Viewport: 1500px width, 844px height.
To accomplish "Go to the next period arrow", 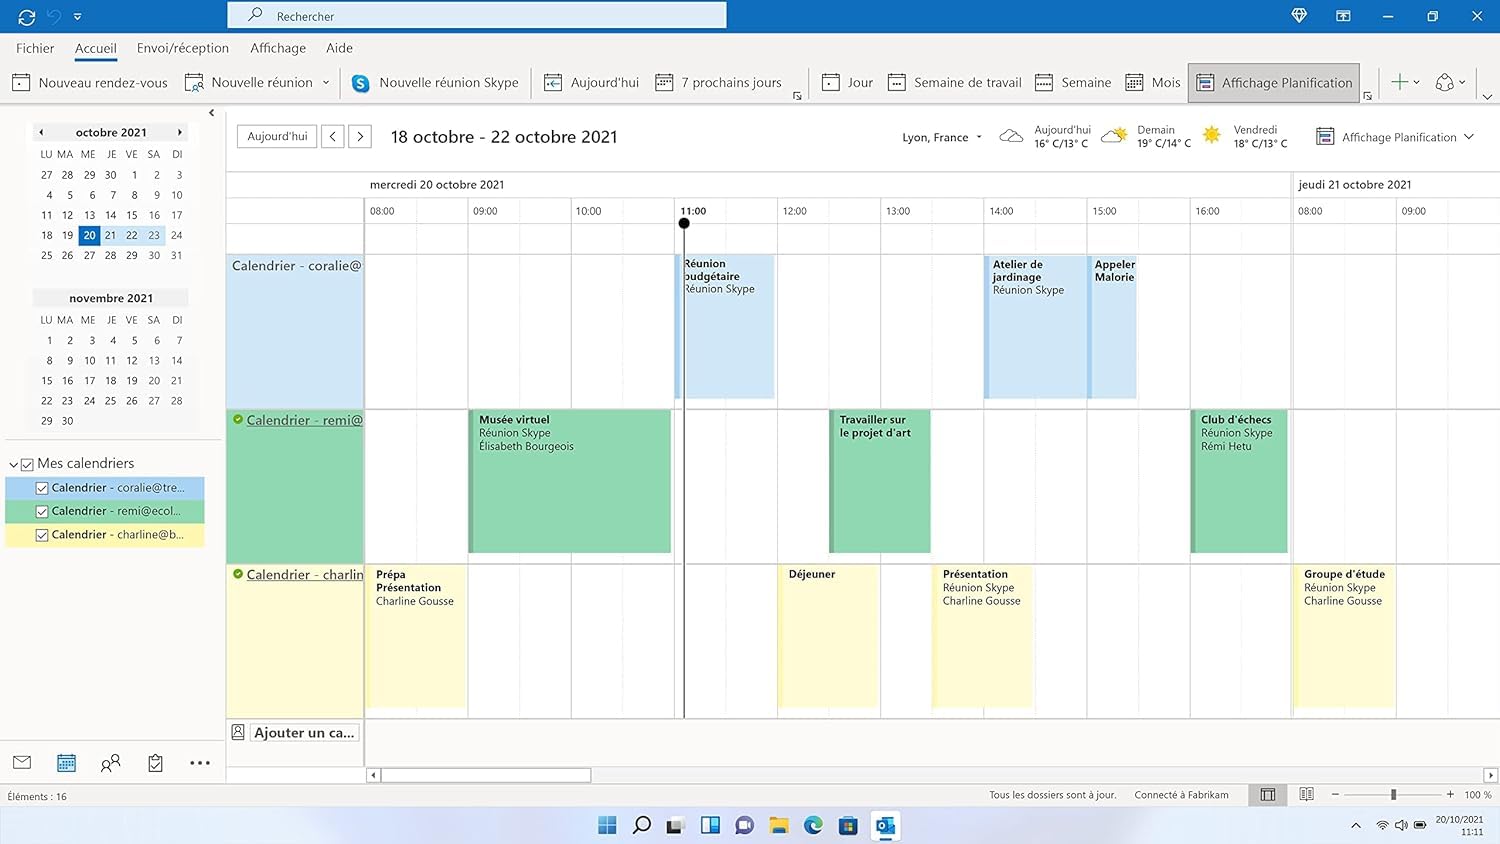I will 360,137.
